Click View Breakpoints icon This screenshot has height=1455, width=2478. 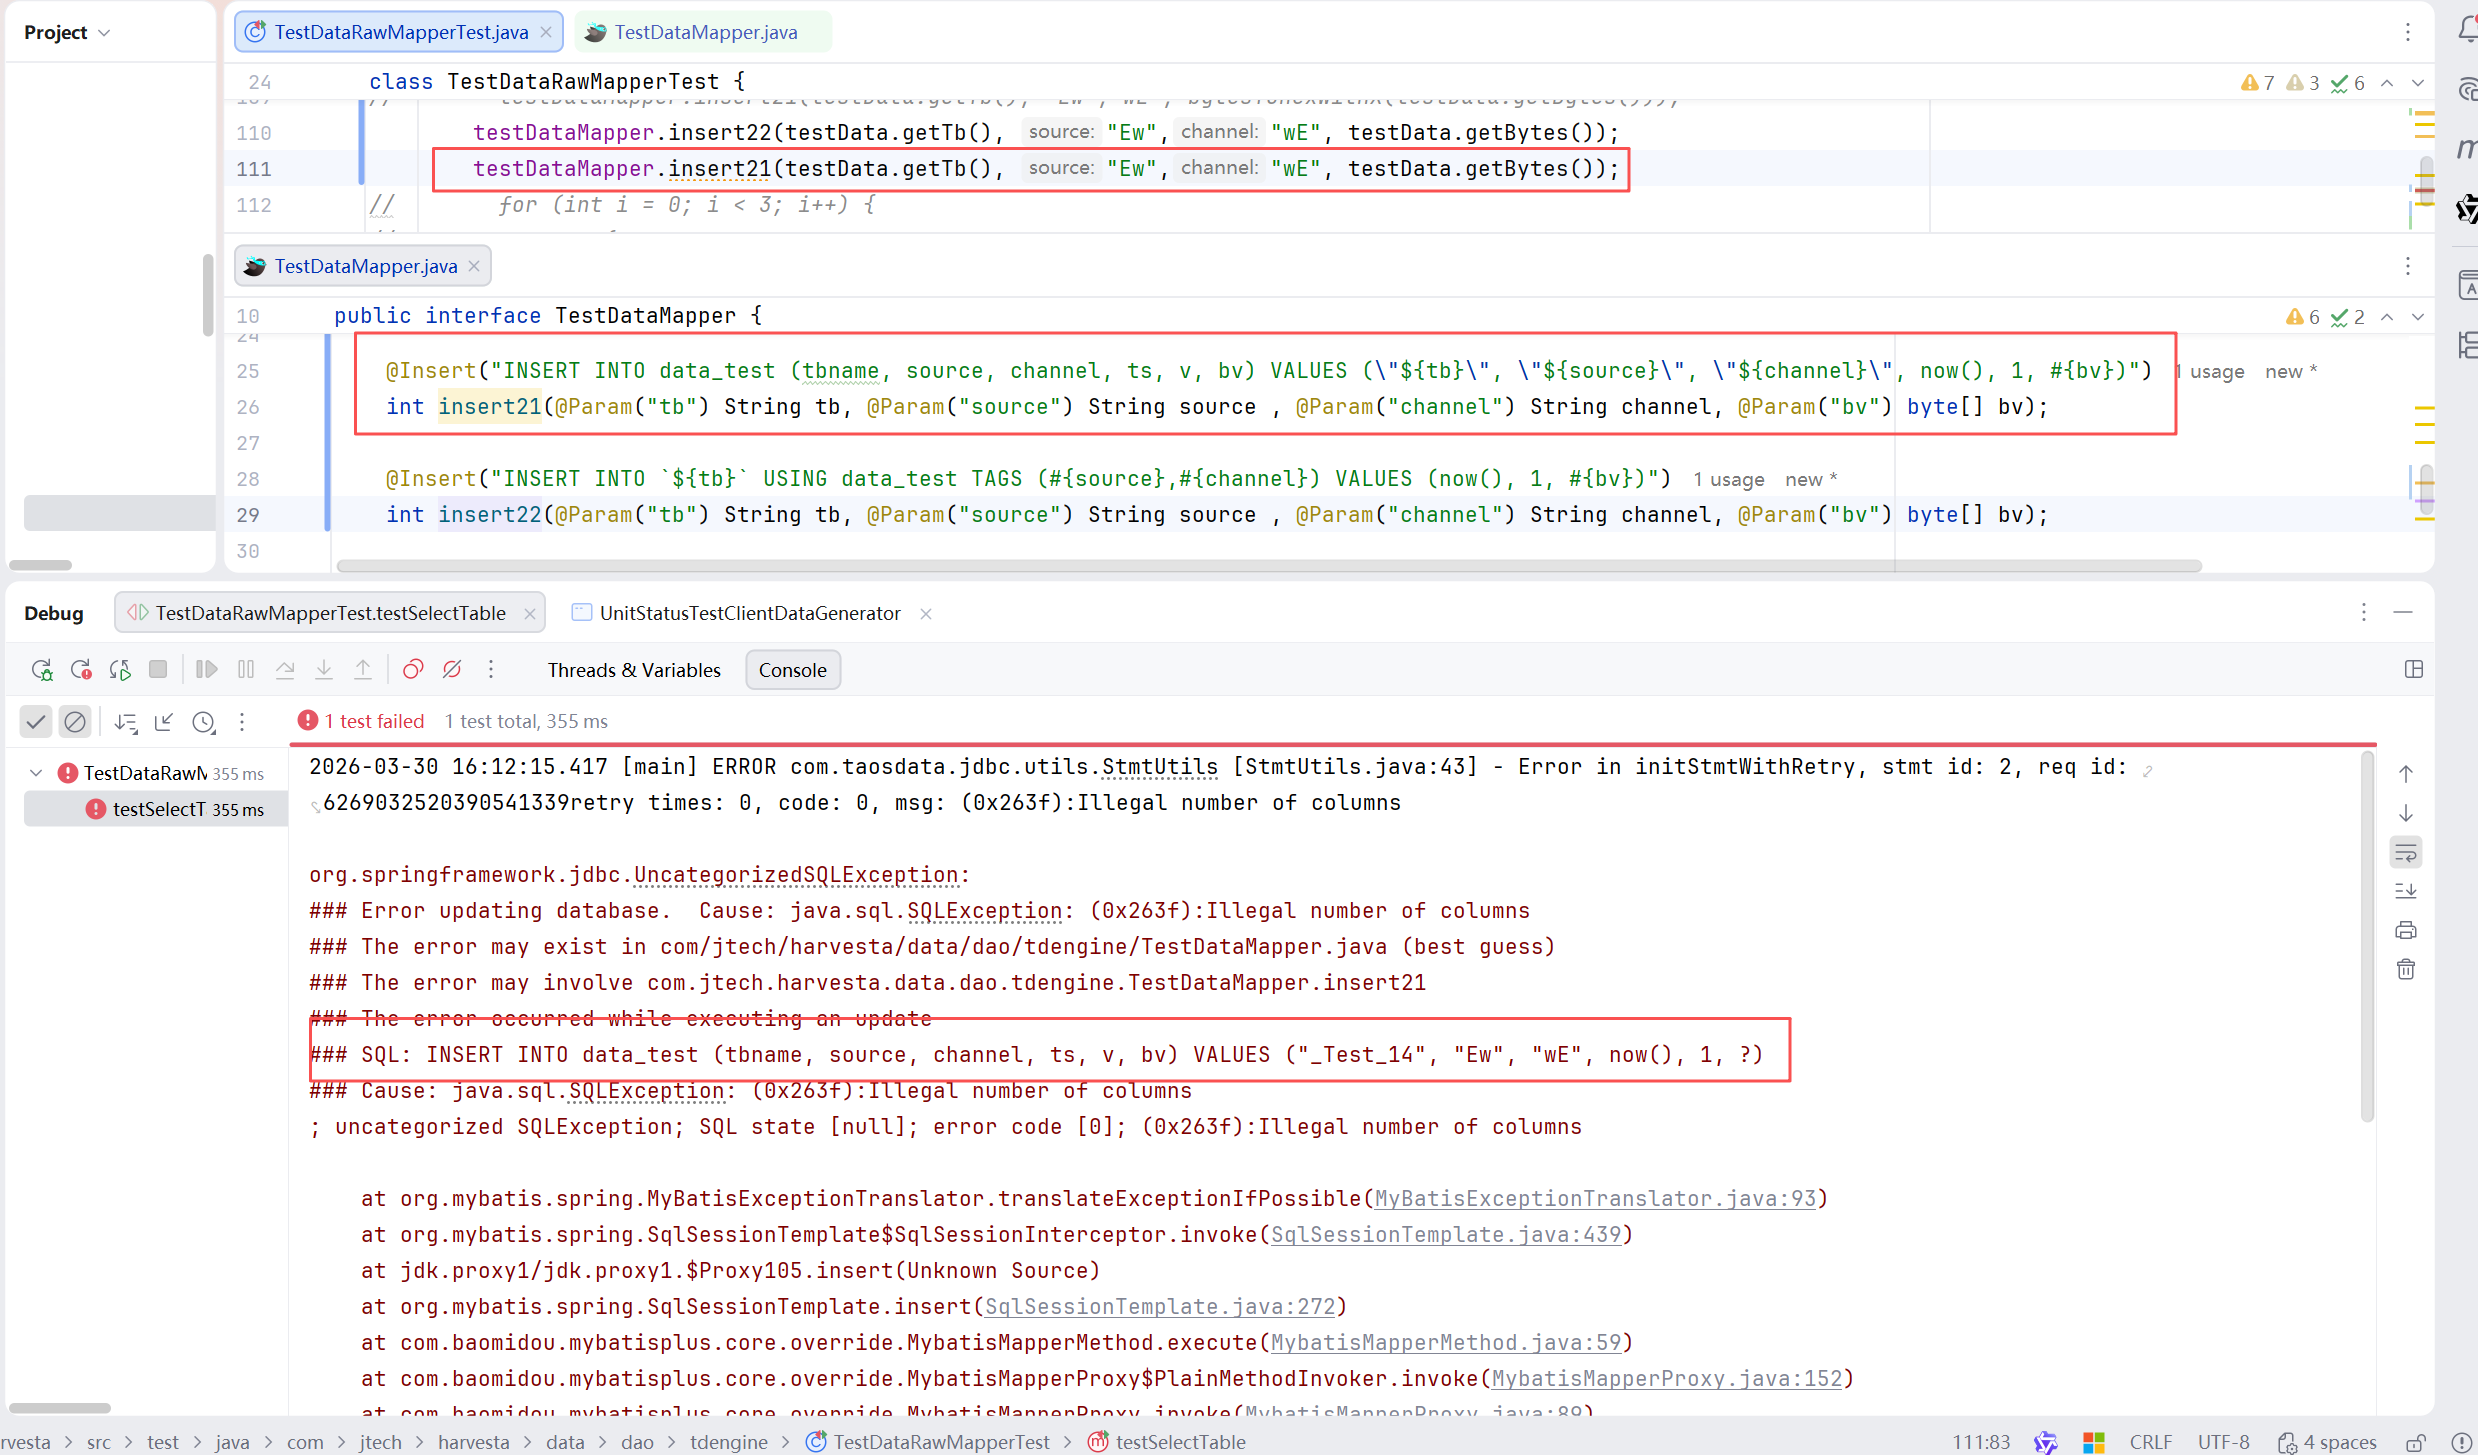pos(413,670)
